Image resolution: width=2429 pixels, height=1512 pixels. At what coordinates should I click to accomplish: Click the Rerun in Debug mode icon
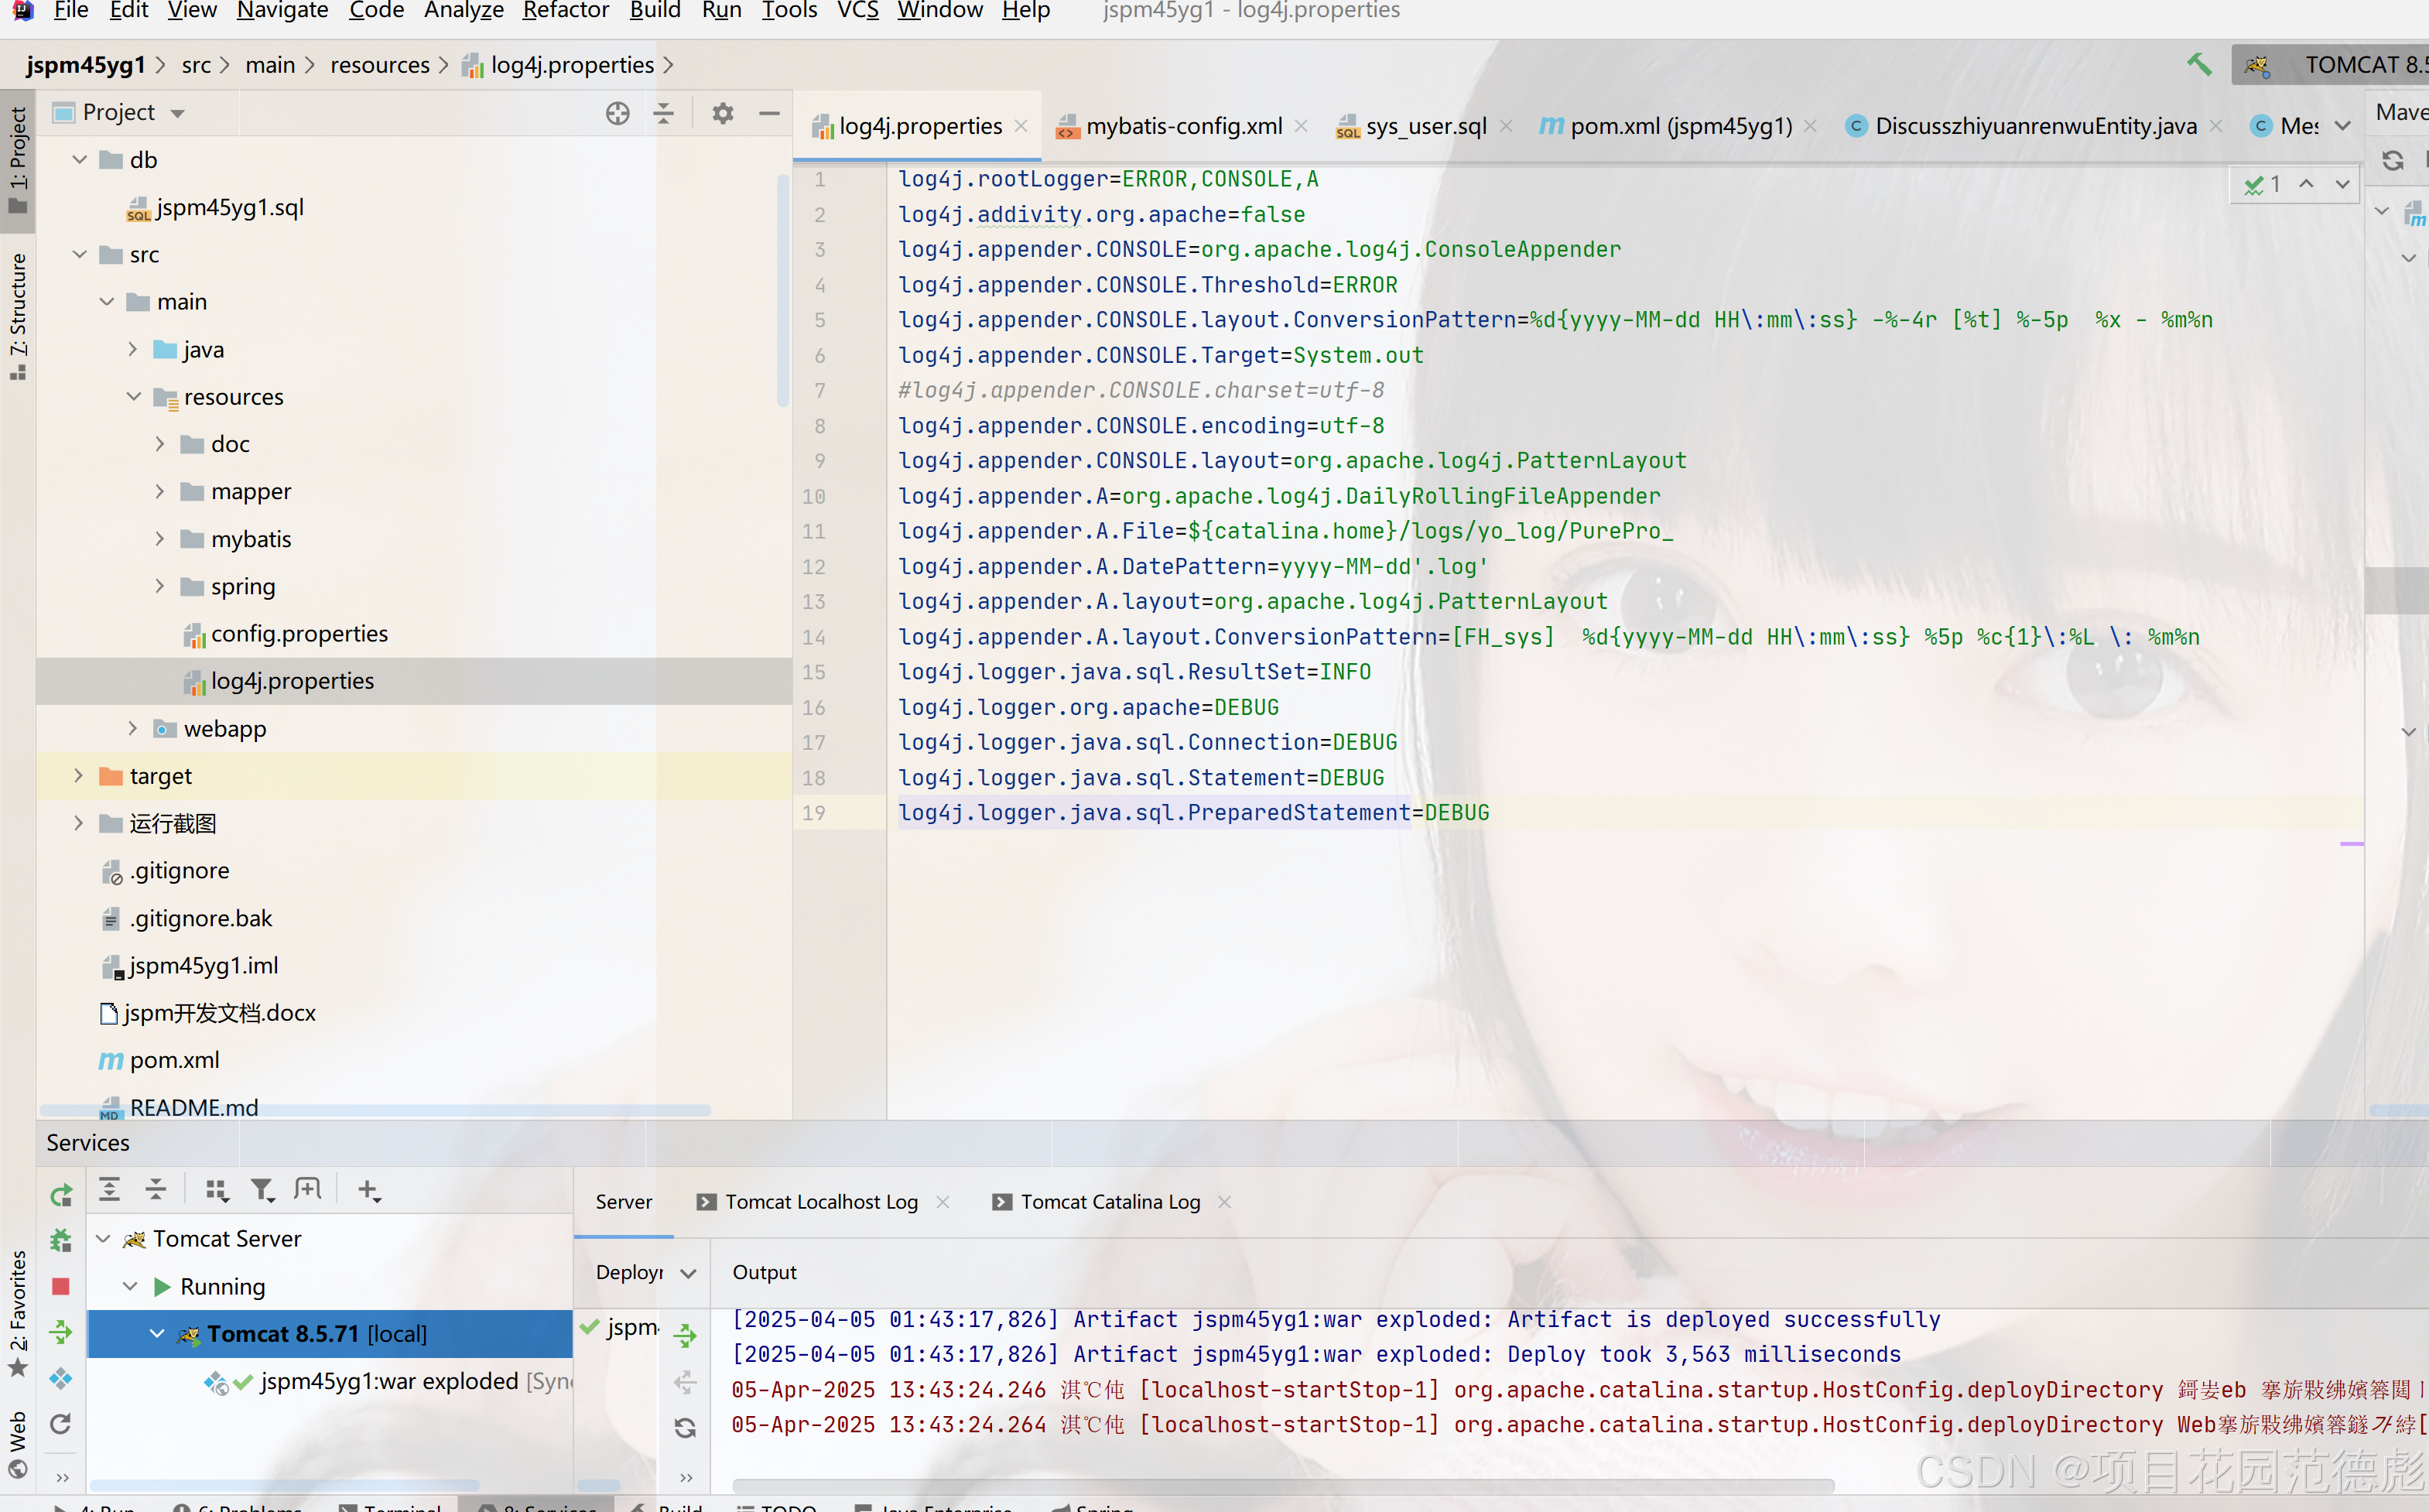tap(61, 1240)
